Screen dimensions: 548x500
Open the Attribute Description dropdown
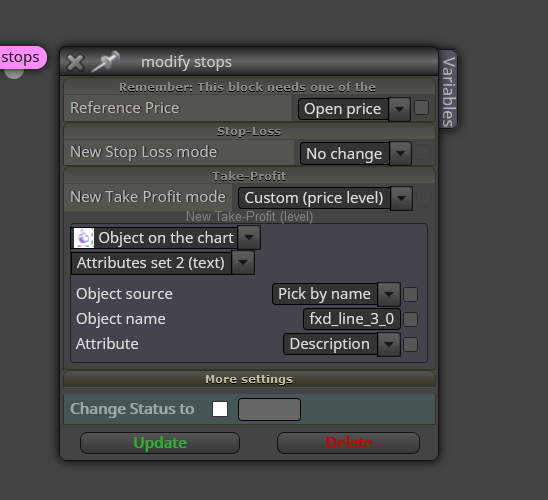click(342, 344)
